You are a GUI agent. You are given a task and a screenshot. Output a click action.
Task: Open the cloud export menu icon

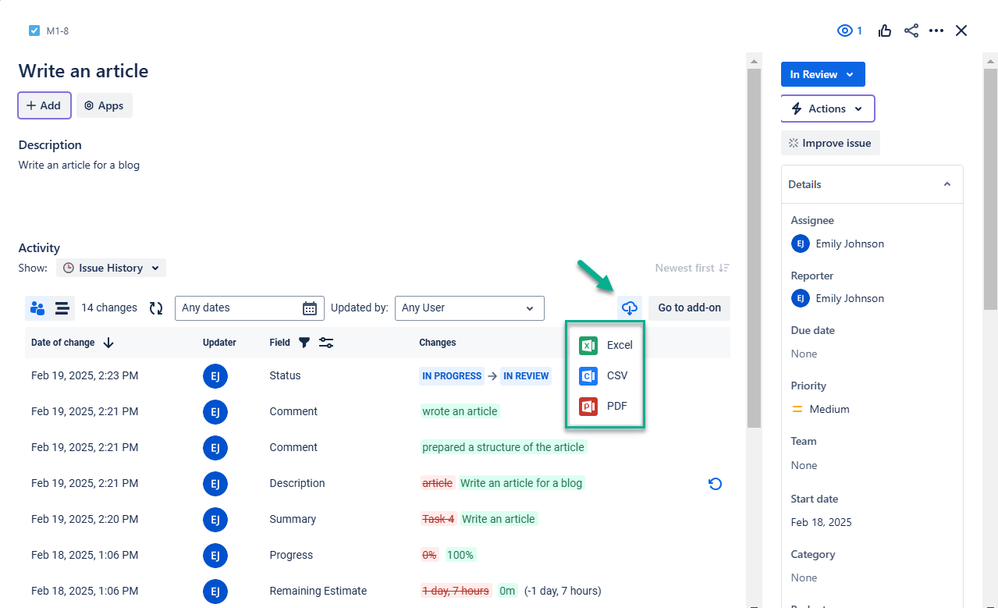pyautogui.click(x=629, y=308)
